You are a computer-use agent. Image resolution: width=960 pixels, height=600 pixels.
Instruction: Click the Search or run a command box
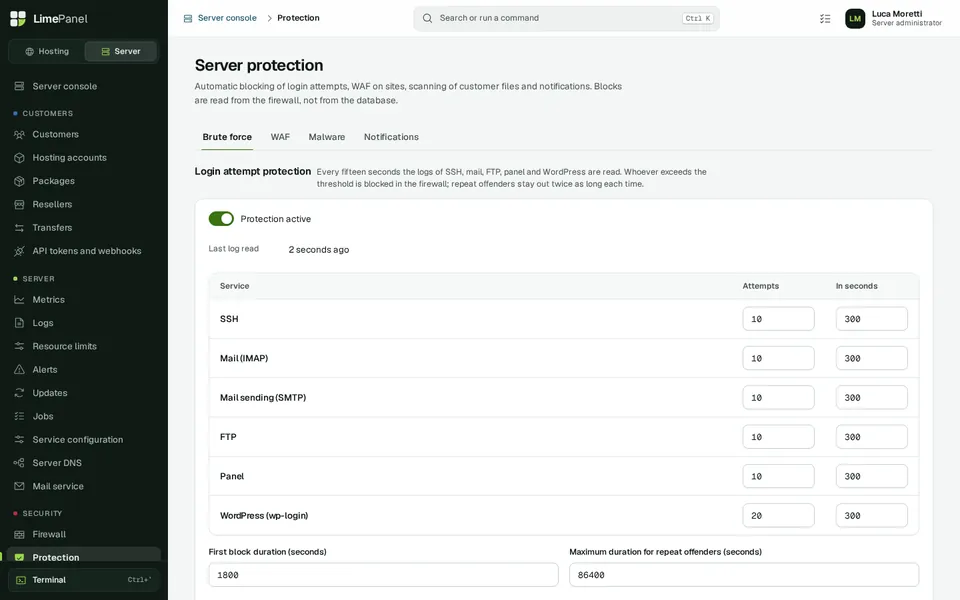pos(566,18)
